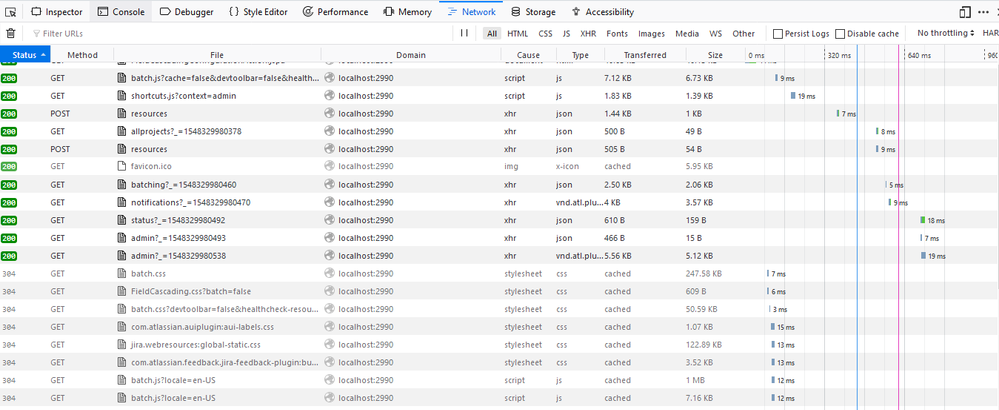This screenshot has width=999, height=410.
Task: Click 200 status badge of shortcuts.js row
Action: (x=9, y=95)
